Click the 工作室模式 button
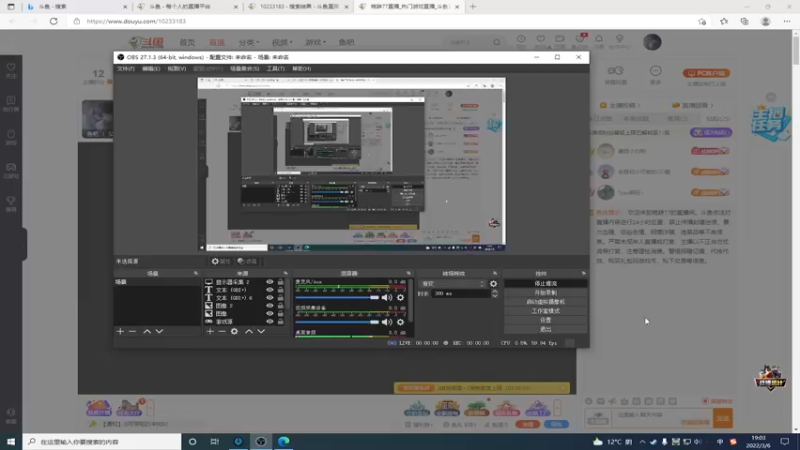Image resolution: width=800 pixels, height=450 pixels. pyautogui.click(x=545, y=311)
